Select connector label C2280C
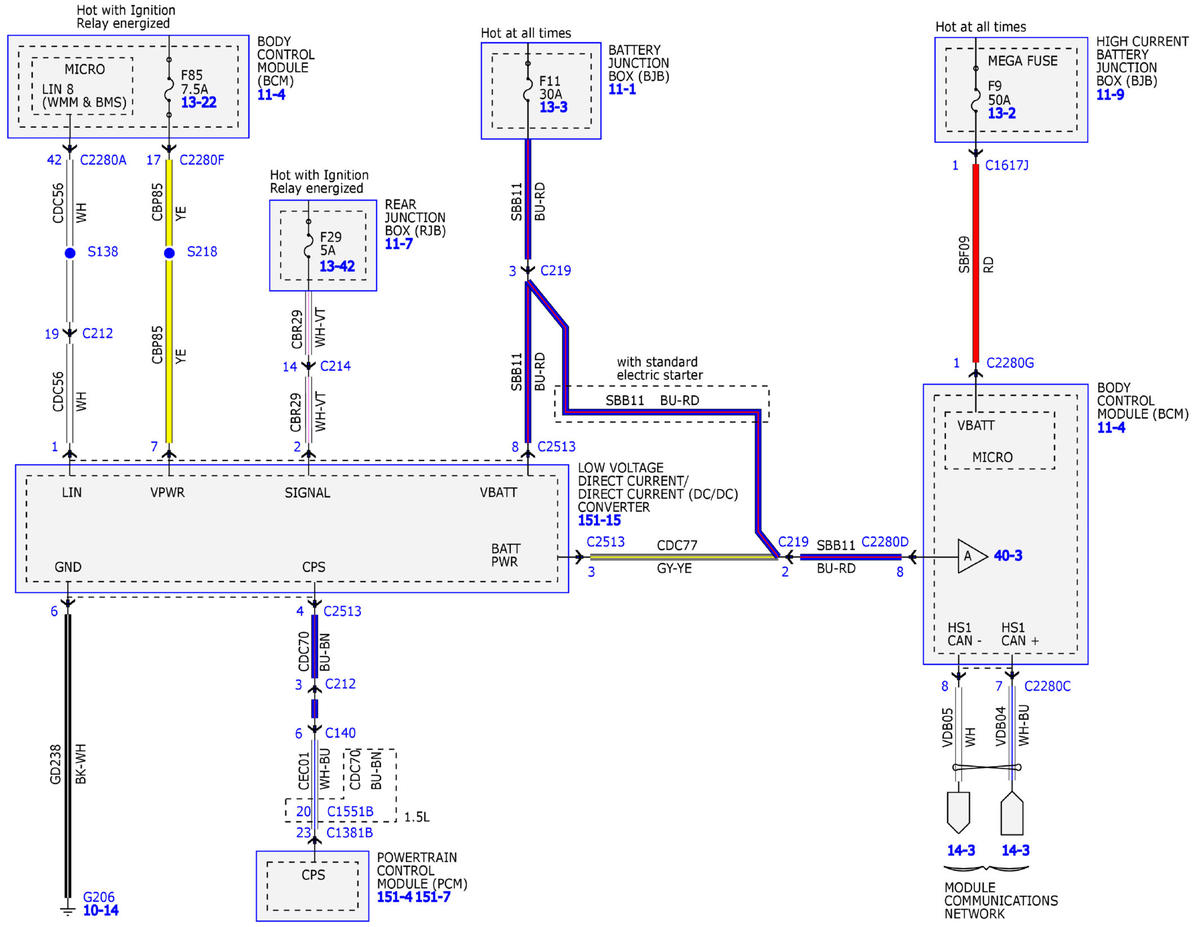Image resolution: width=1200 pixels, height=927 pixels. pyautogui.click(x=1046, y=685)
